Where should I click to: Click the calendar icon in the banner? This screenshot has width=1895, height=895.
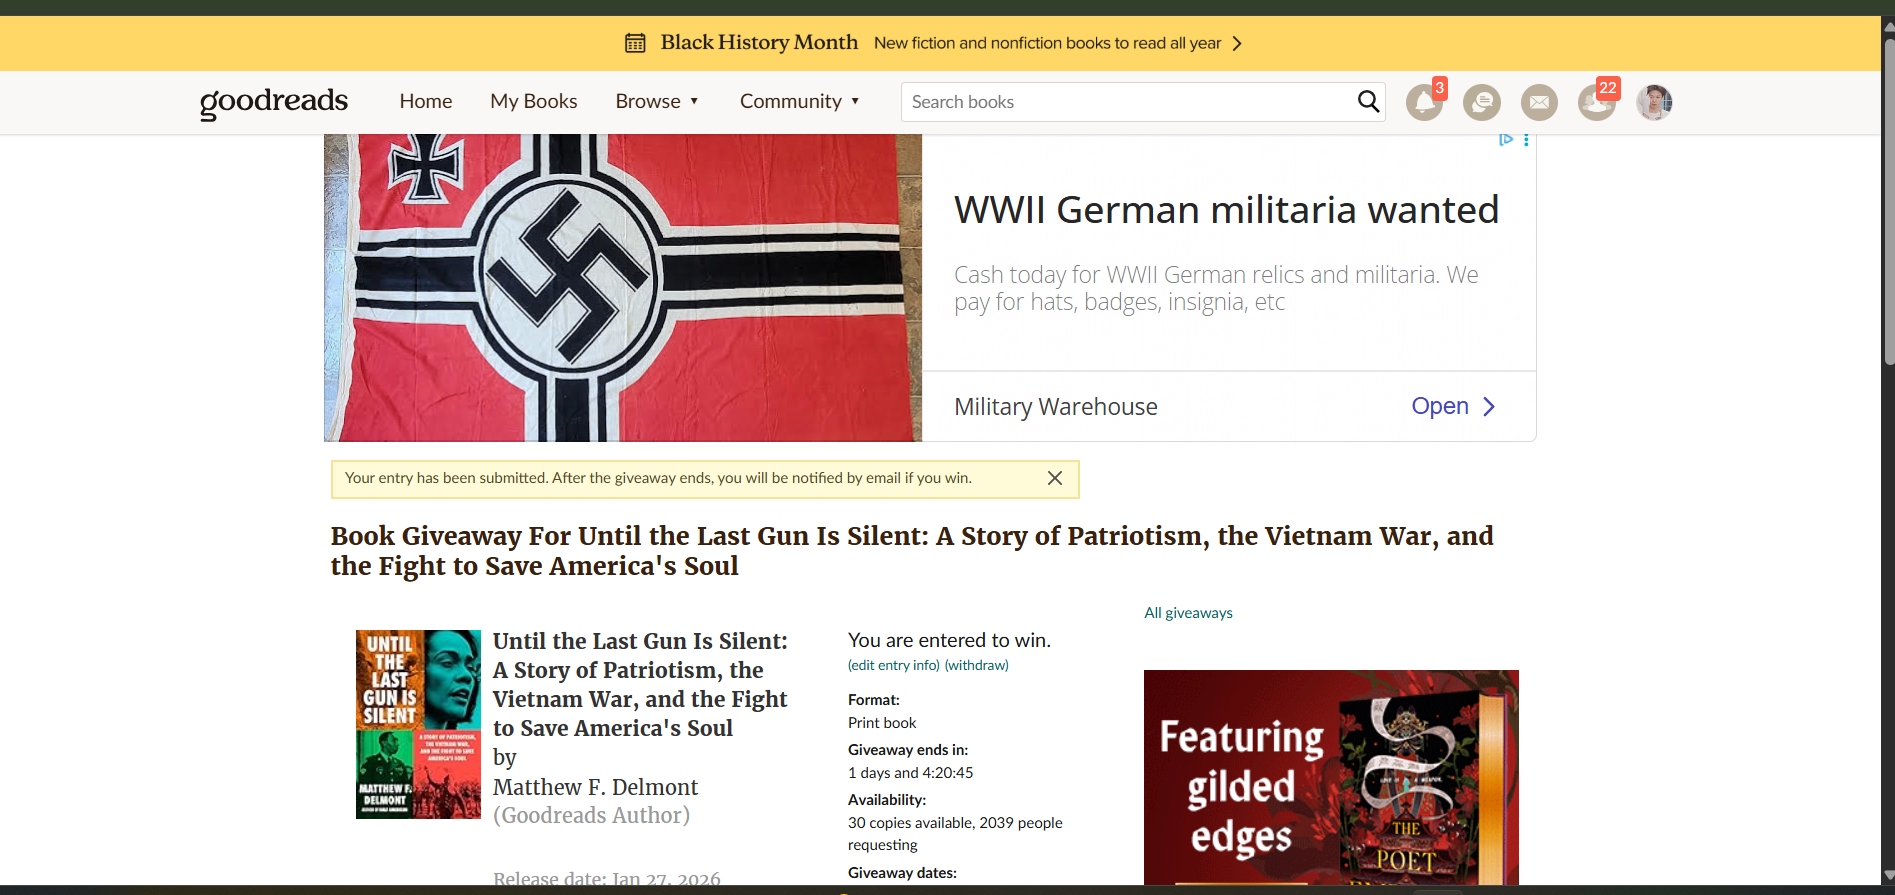point(635,43)
